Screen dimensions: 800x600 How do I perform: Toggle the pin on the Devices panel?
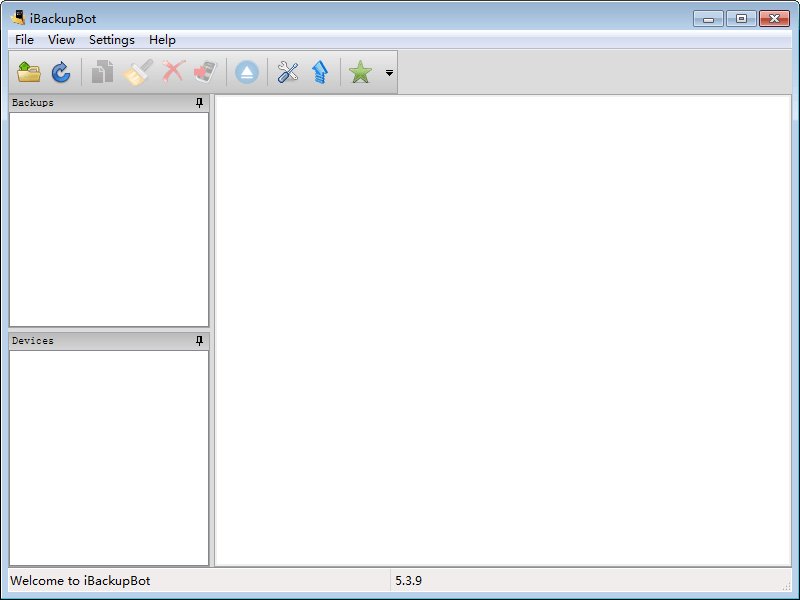(199, 341)
